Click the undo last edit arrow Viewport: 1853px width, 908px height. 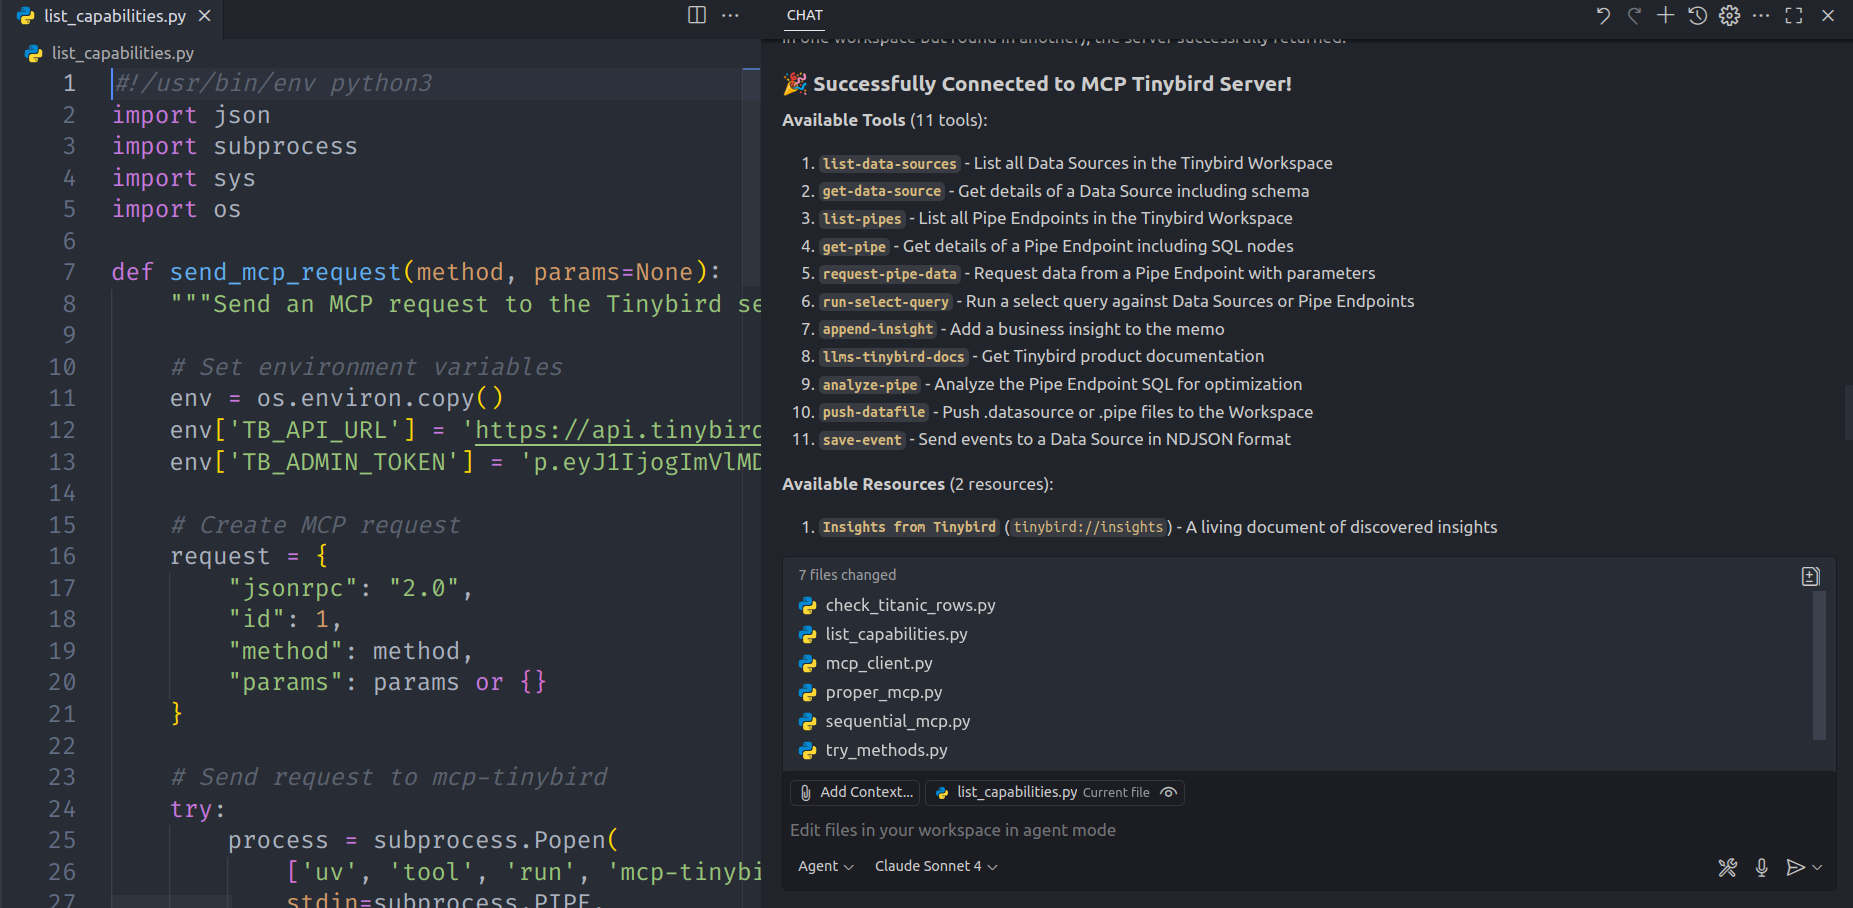[x=1604, y=16]
